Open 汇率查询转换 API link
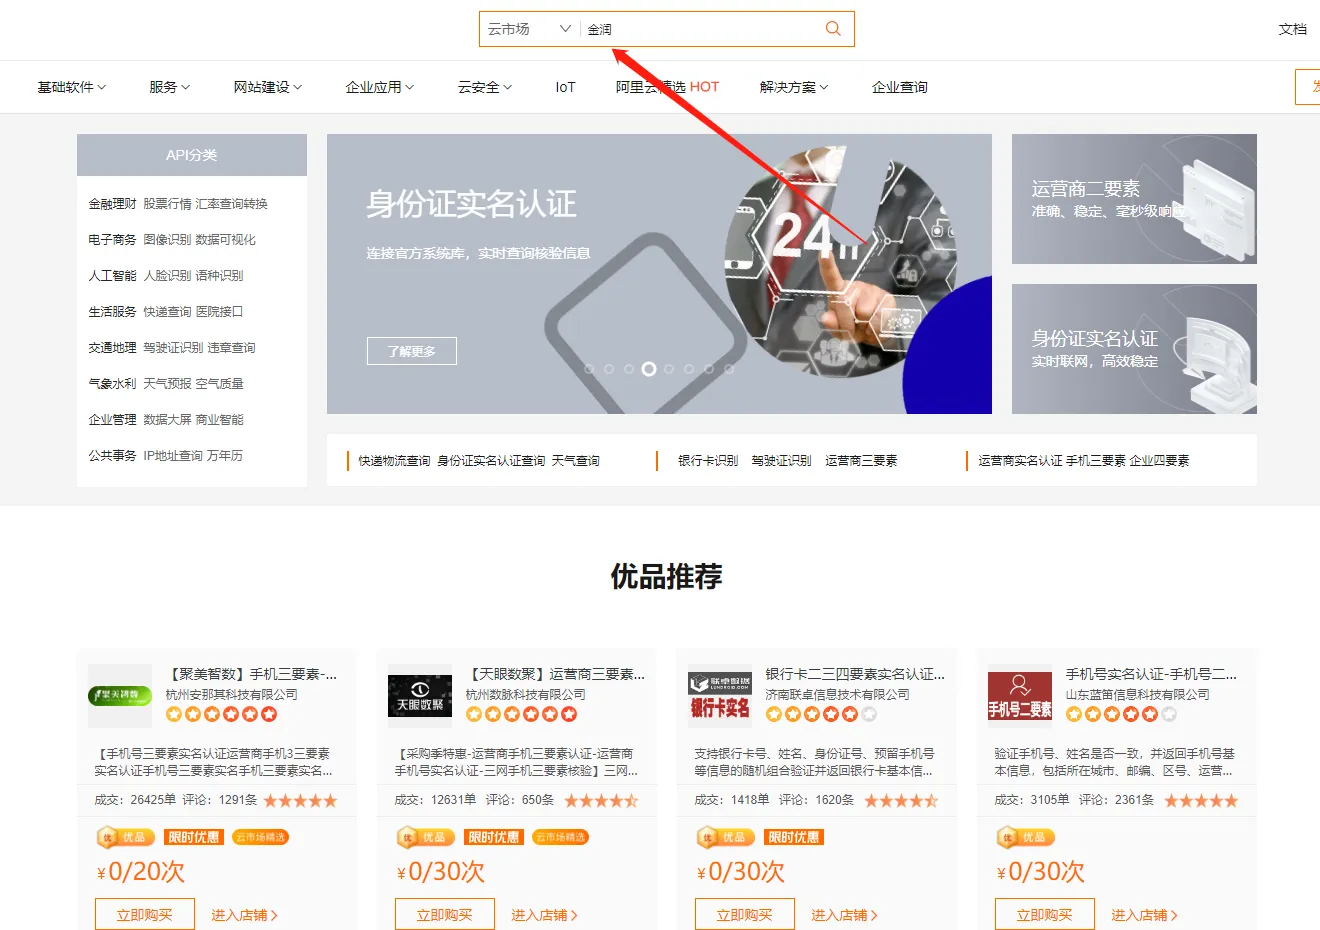Screen dimensions: 1320x930 click(x=232, y=204)
